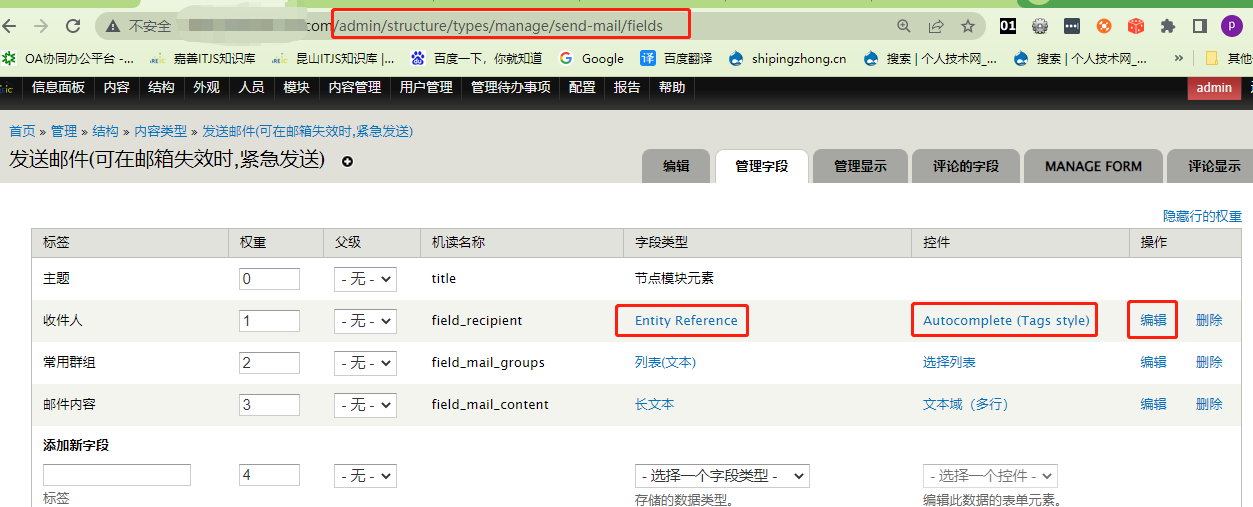Click the dark dots extension icon
The image size is (1253, 507).
[1072, 26]
